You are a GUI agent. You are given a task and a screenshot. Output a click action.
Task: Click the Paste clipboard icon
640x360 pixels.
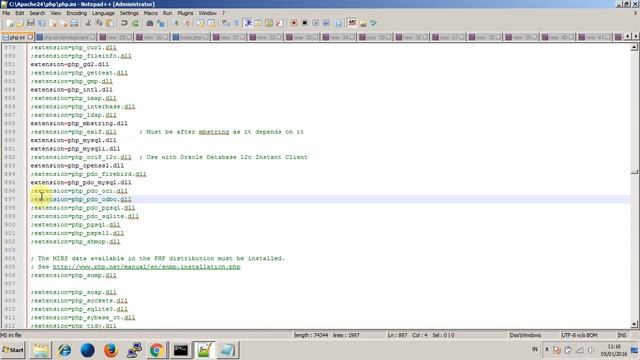110,23
